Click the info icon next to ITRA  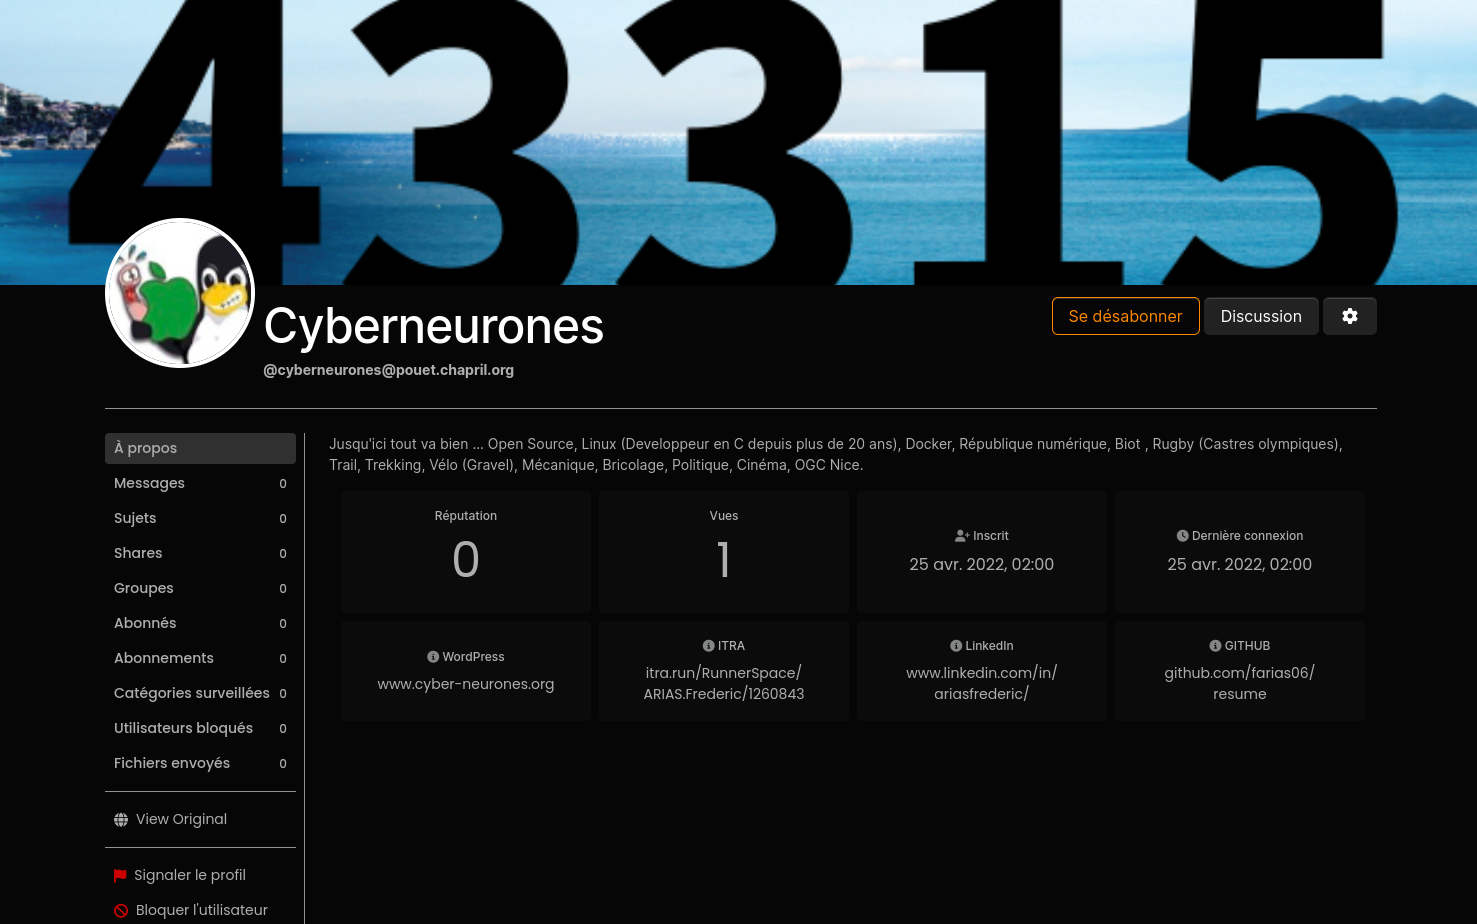click(708, 646)
